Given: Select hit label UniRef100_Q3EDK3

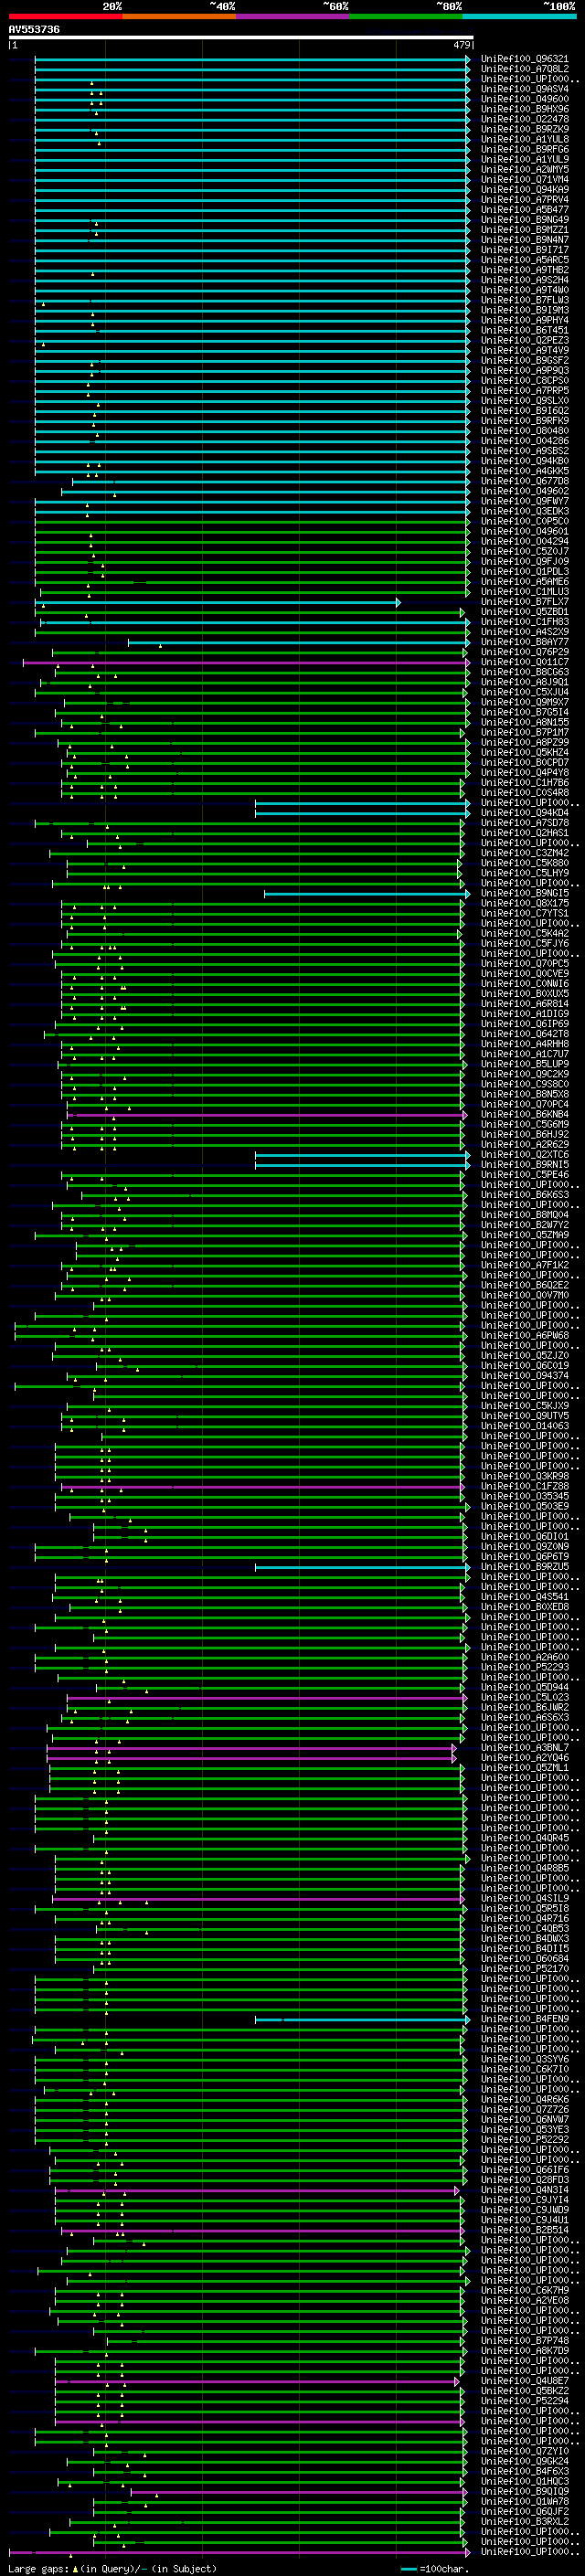Looking at the screenshot, I should coord(525,511).
